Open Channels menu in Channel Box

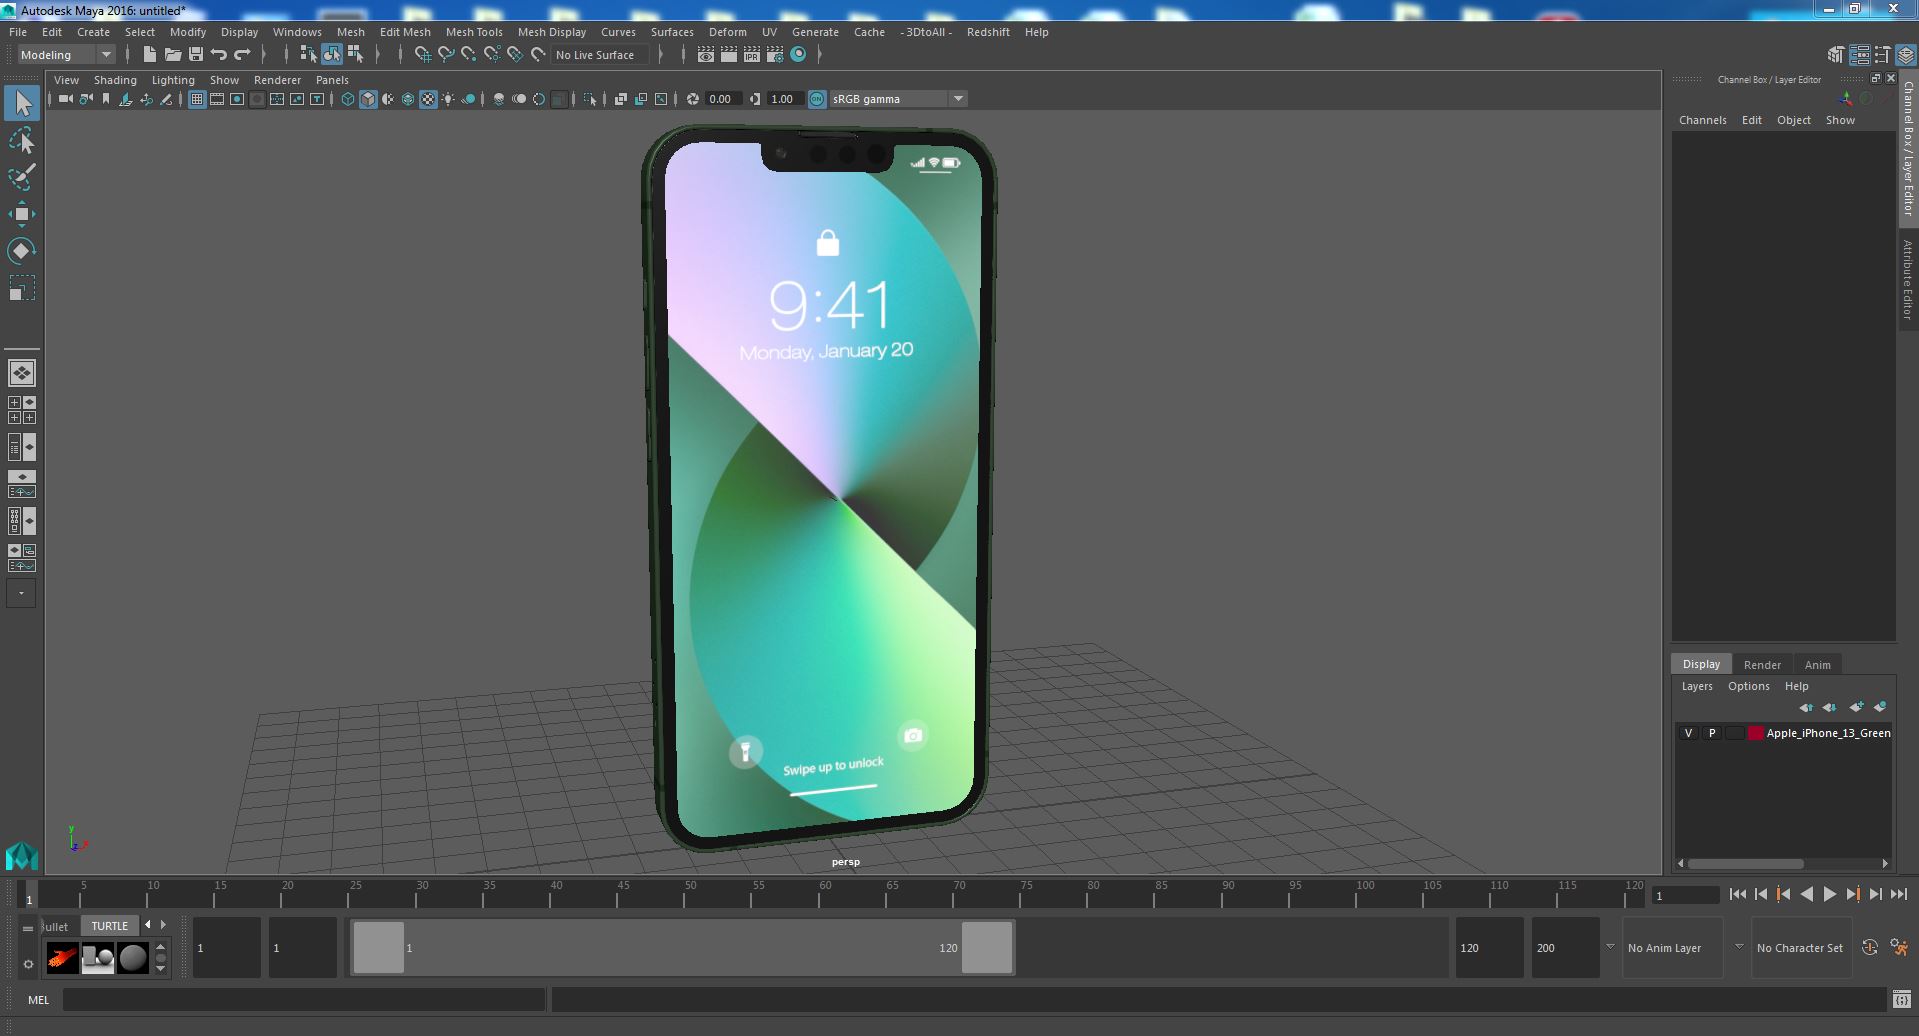(x=1702, y=120)
